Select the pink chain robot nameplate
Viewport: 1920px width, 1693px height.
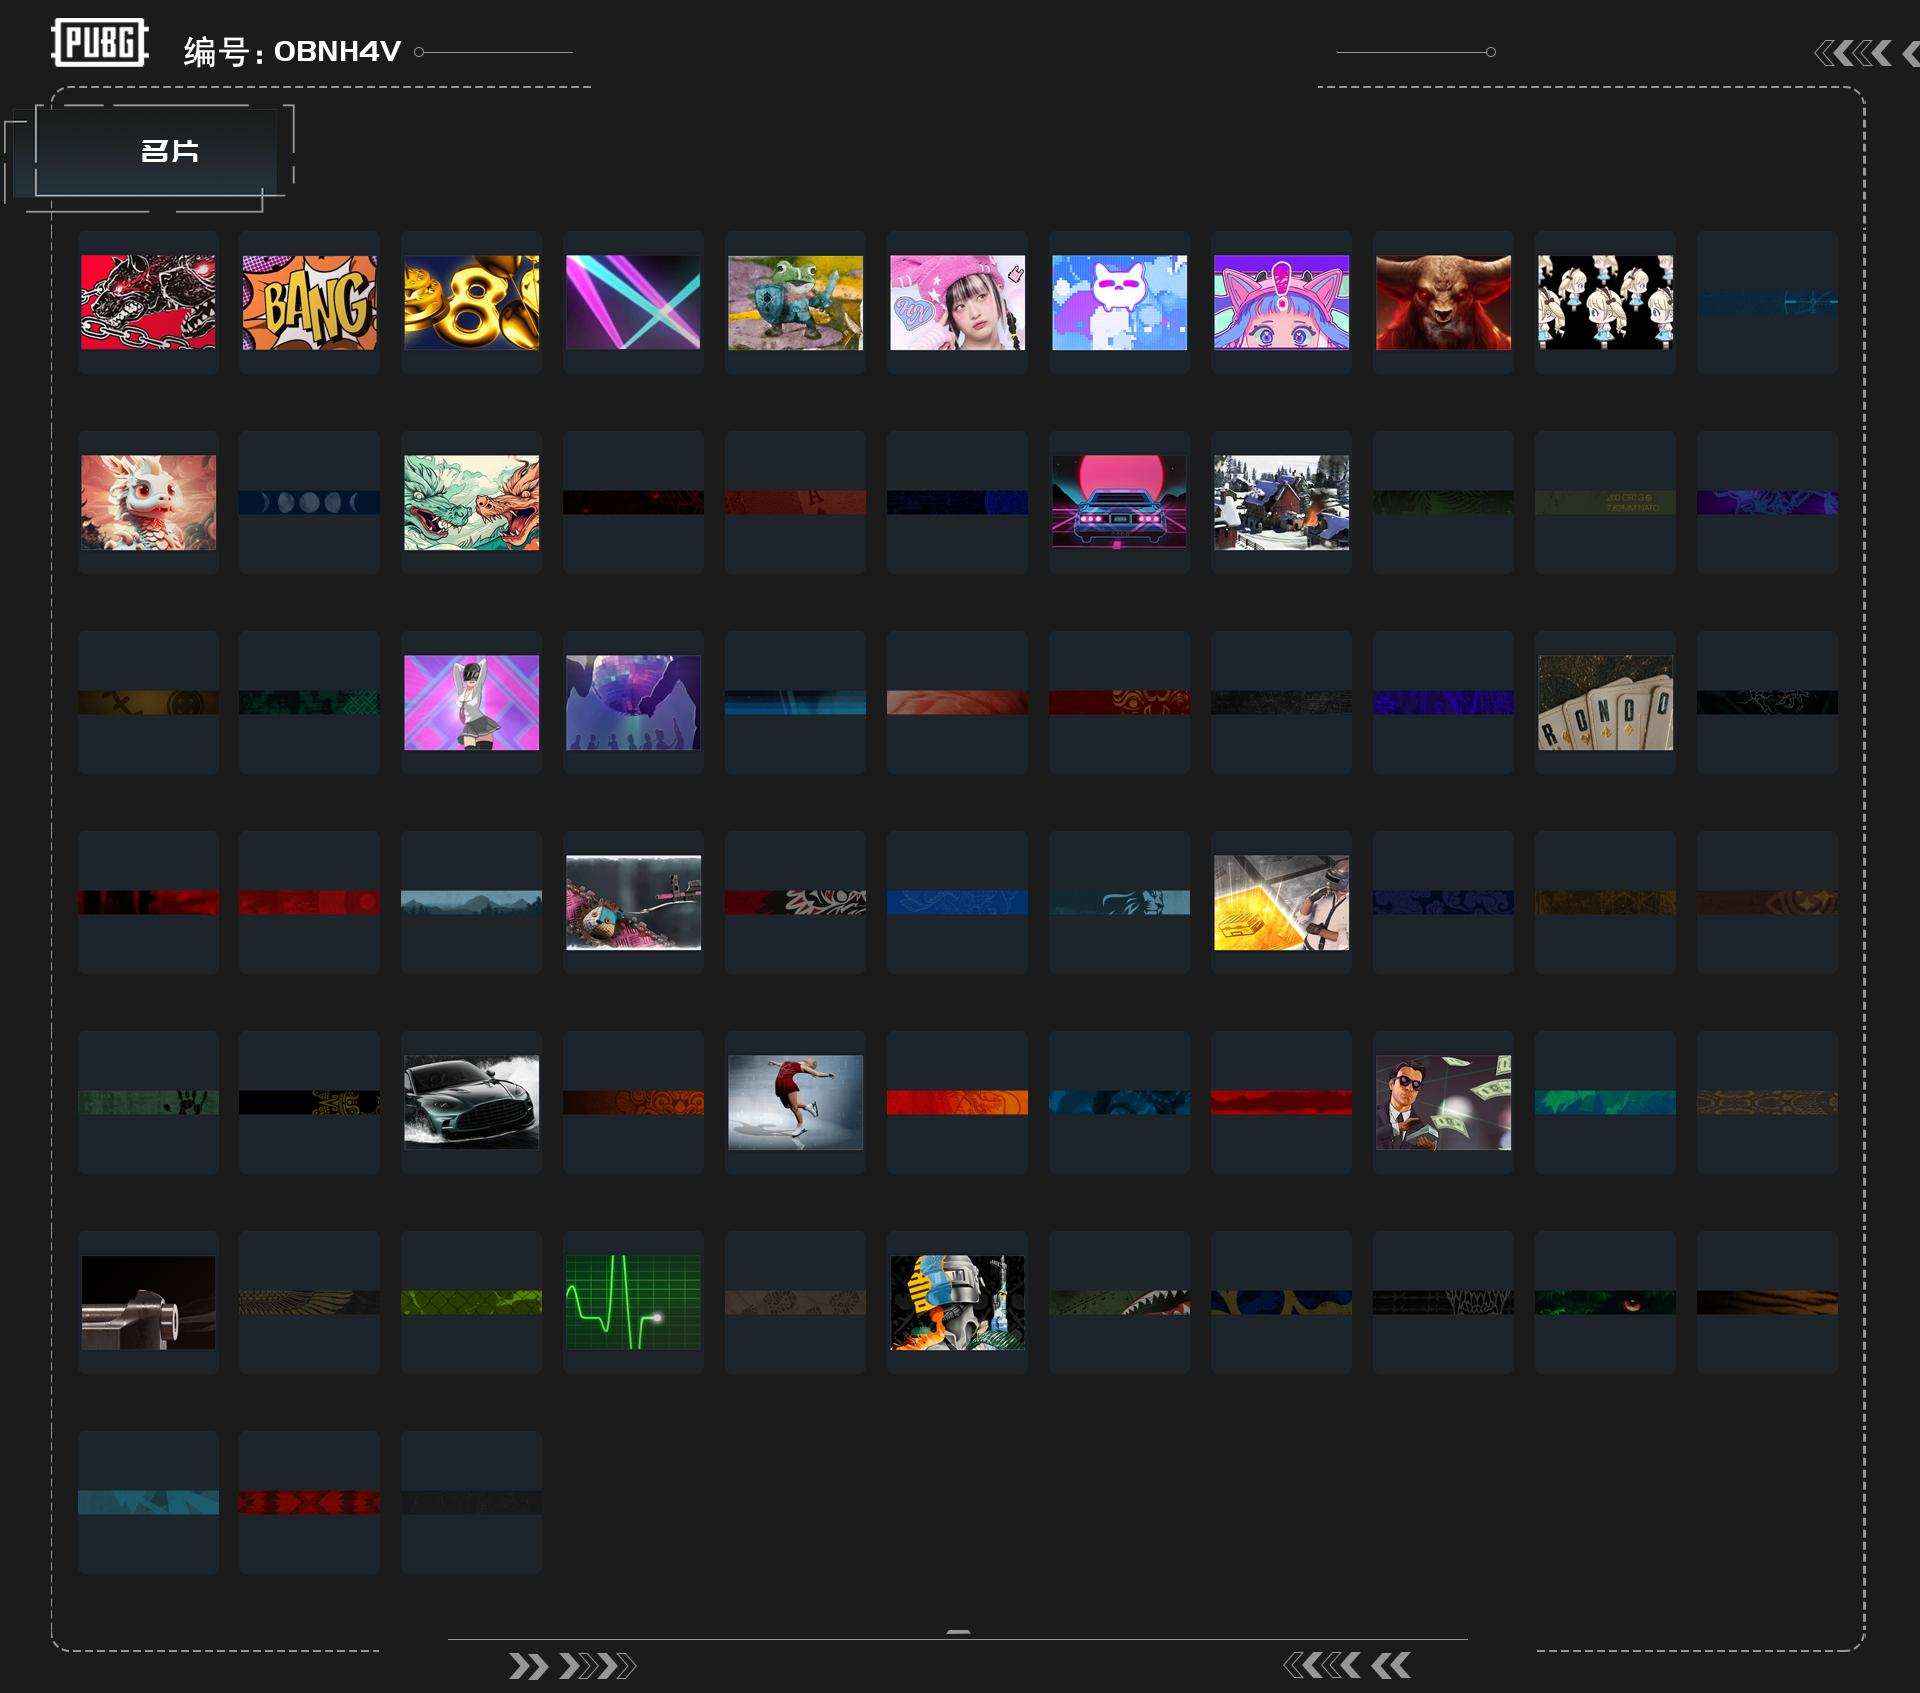[x=634, y=902]
